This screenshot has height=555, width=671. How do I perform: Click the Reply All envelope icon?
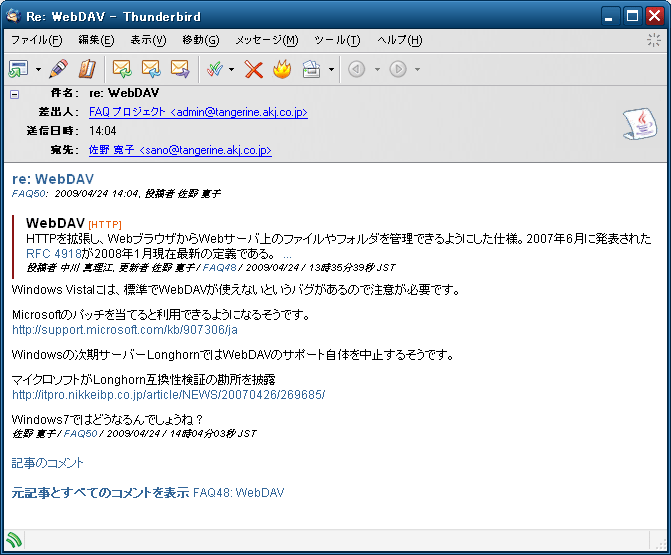coord(151,68)
